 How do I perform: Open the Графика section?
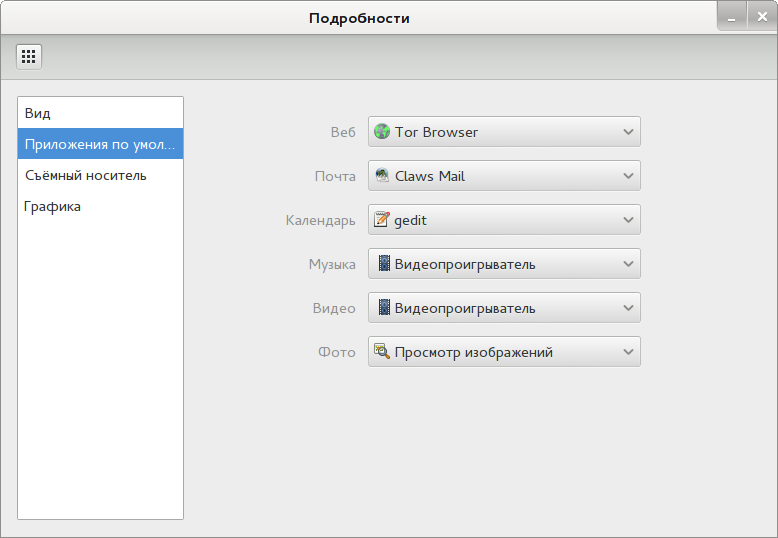point(100,206)
